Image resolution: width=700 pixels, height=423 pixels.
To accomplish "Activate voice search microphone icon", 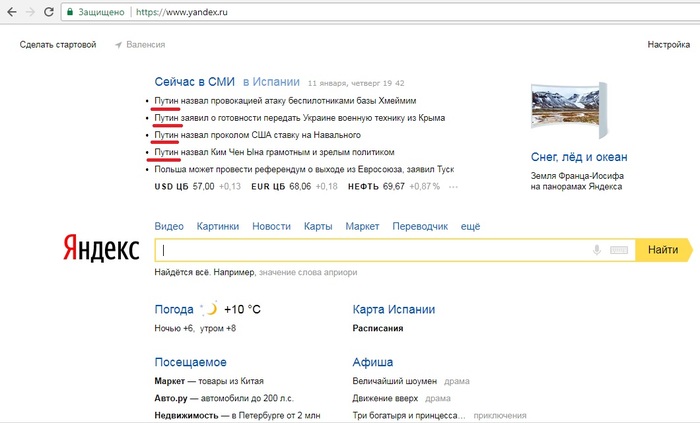I will click(x=596, y=250).
